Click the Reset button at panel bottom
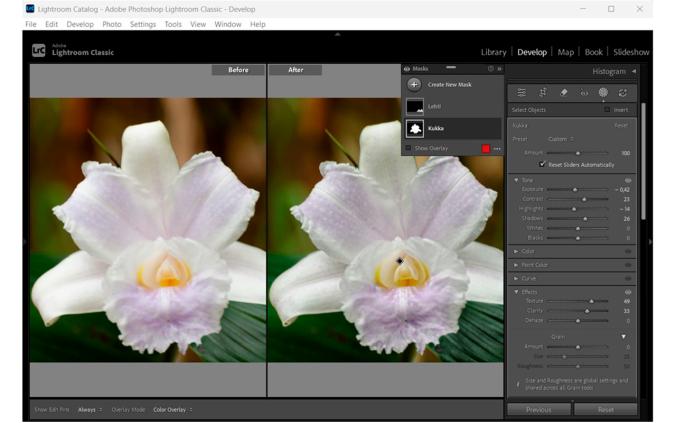Screen dimensions: 676x423 606,410
